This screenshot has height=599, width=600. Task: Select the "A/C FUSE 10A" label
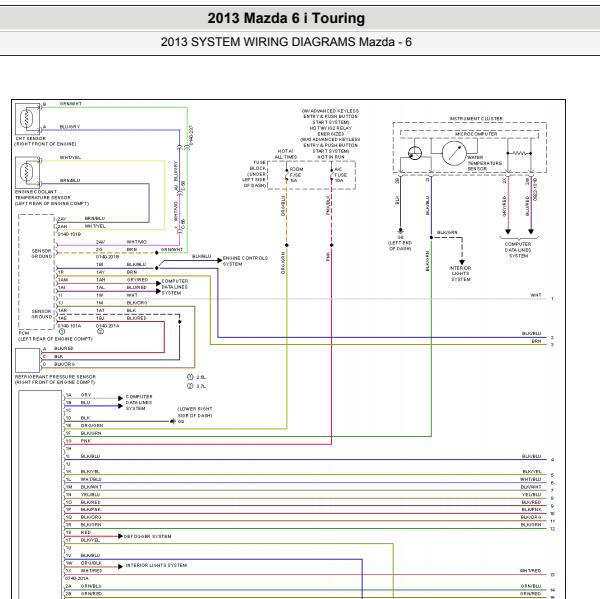(x=341, y=175)
